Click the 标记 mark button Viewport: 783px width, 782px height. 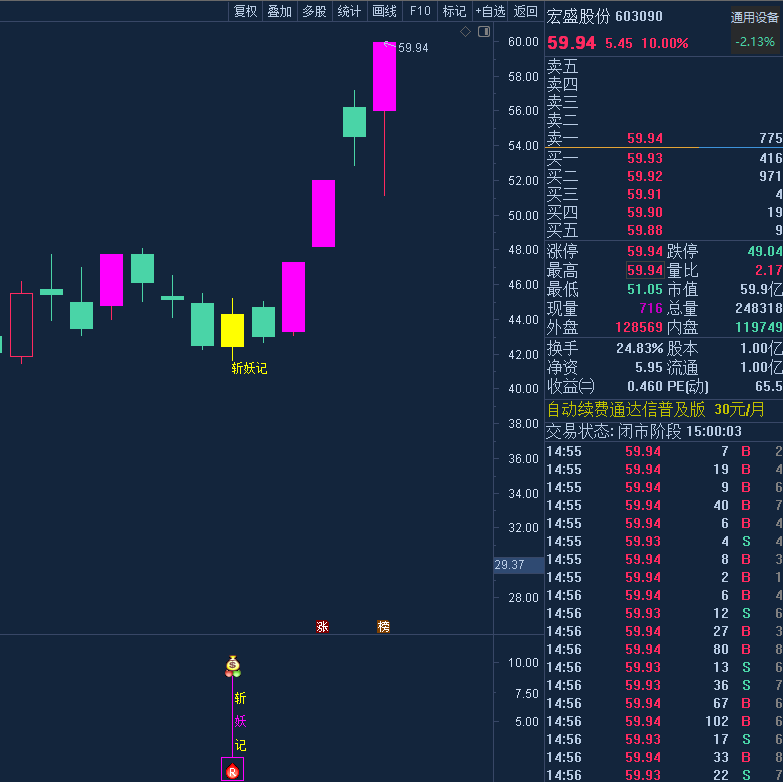click(454, 11)
